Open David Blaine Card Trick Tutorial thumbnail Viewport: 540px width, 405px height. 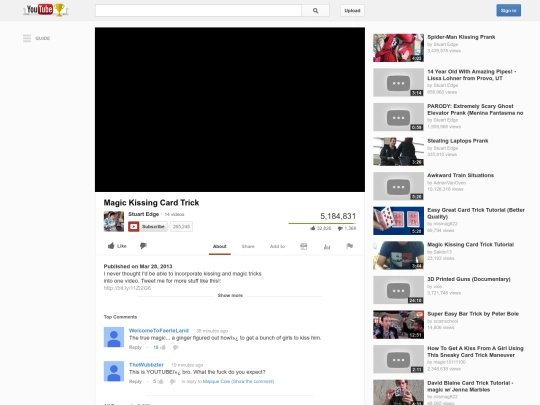point(398,392)
